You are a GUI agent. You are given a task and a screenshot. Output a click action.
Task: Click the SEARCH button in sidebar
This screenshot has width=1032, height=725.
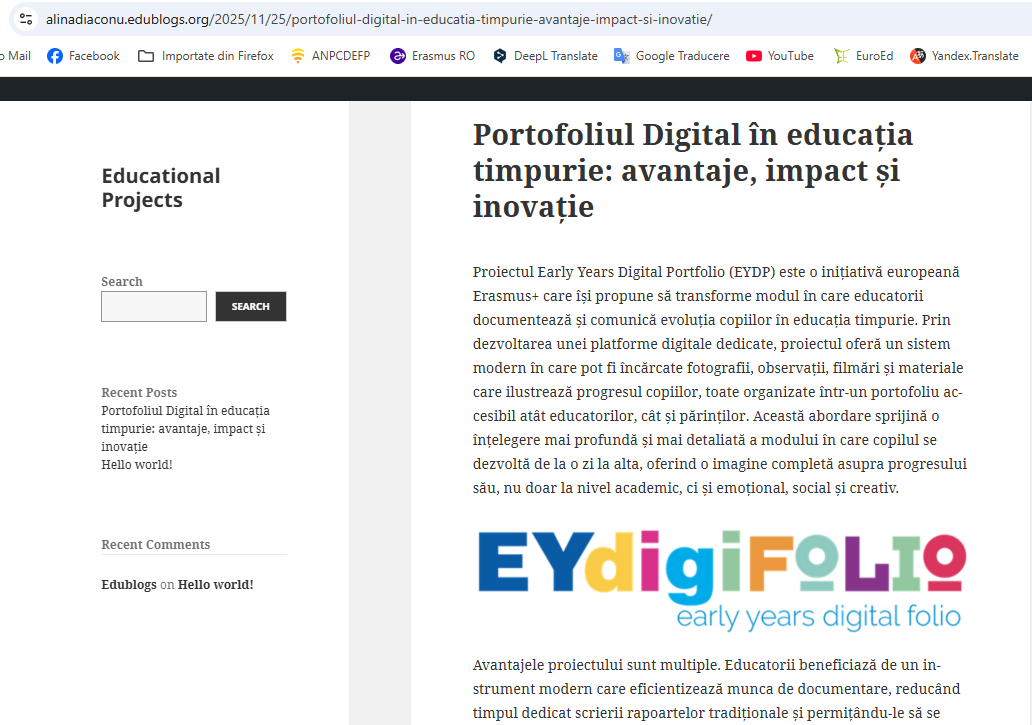[250, 306]
